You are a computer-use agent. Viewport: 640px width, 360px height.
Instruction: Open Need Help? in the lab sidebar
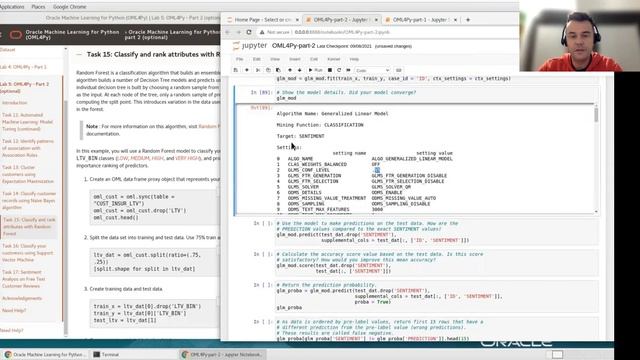click(14, 310)
